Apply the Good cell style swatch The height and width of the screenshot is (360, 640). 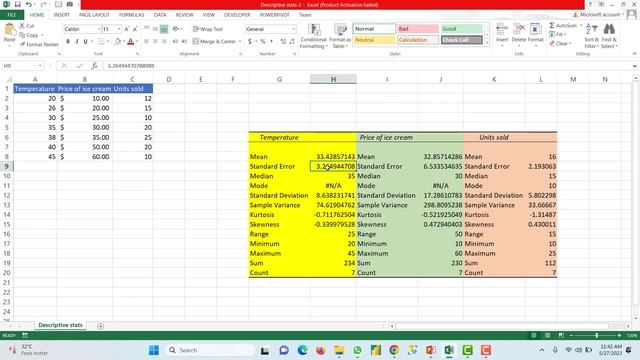point(462,29)
